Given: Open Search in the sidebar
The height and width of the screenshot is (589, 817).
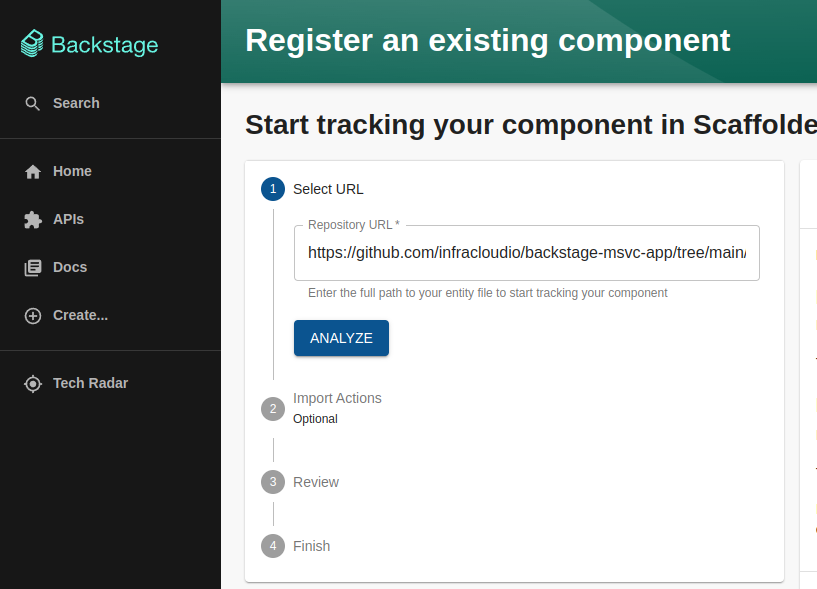Looking at the screenshot, I should [x=76, y=103].
